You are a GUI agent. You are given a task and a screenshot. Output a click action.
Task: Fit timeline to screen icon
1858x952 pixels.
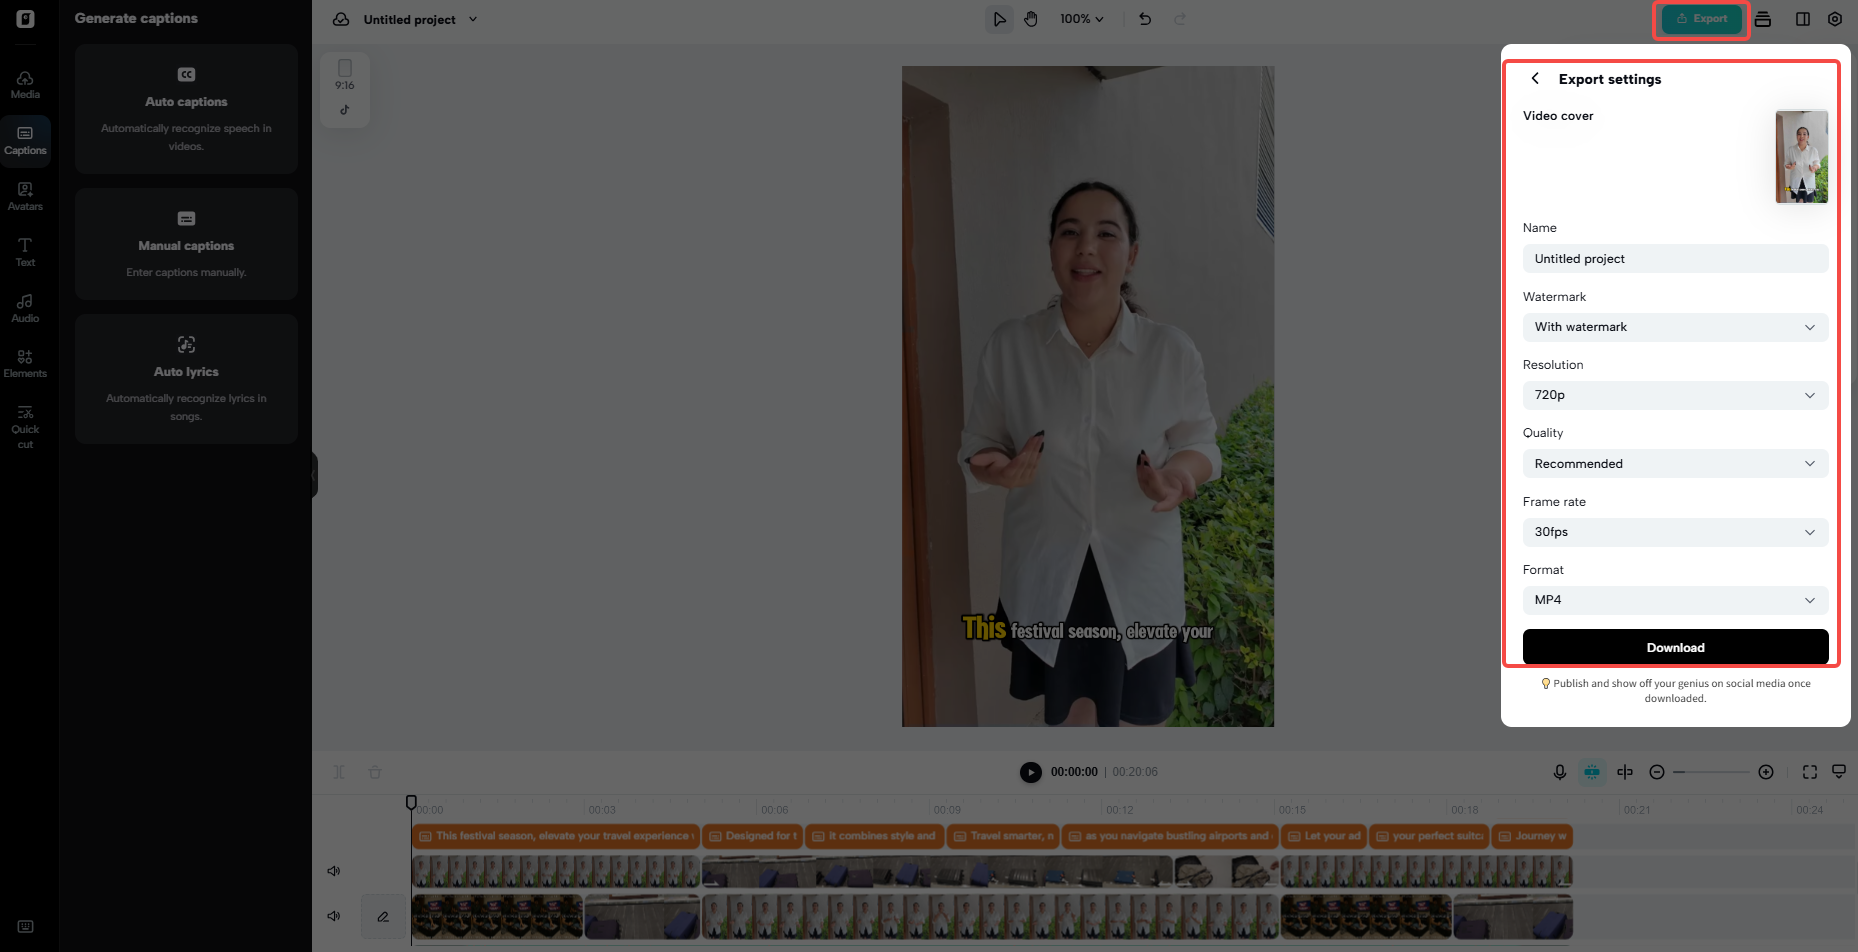[1810, 772]
